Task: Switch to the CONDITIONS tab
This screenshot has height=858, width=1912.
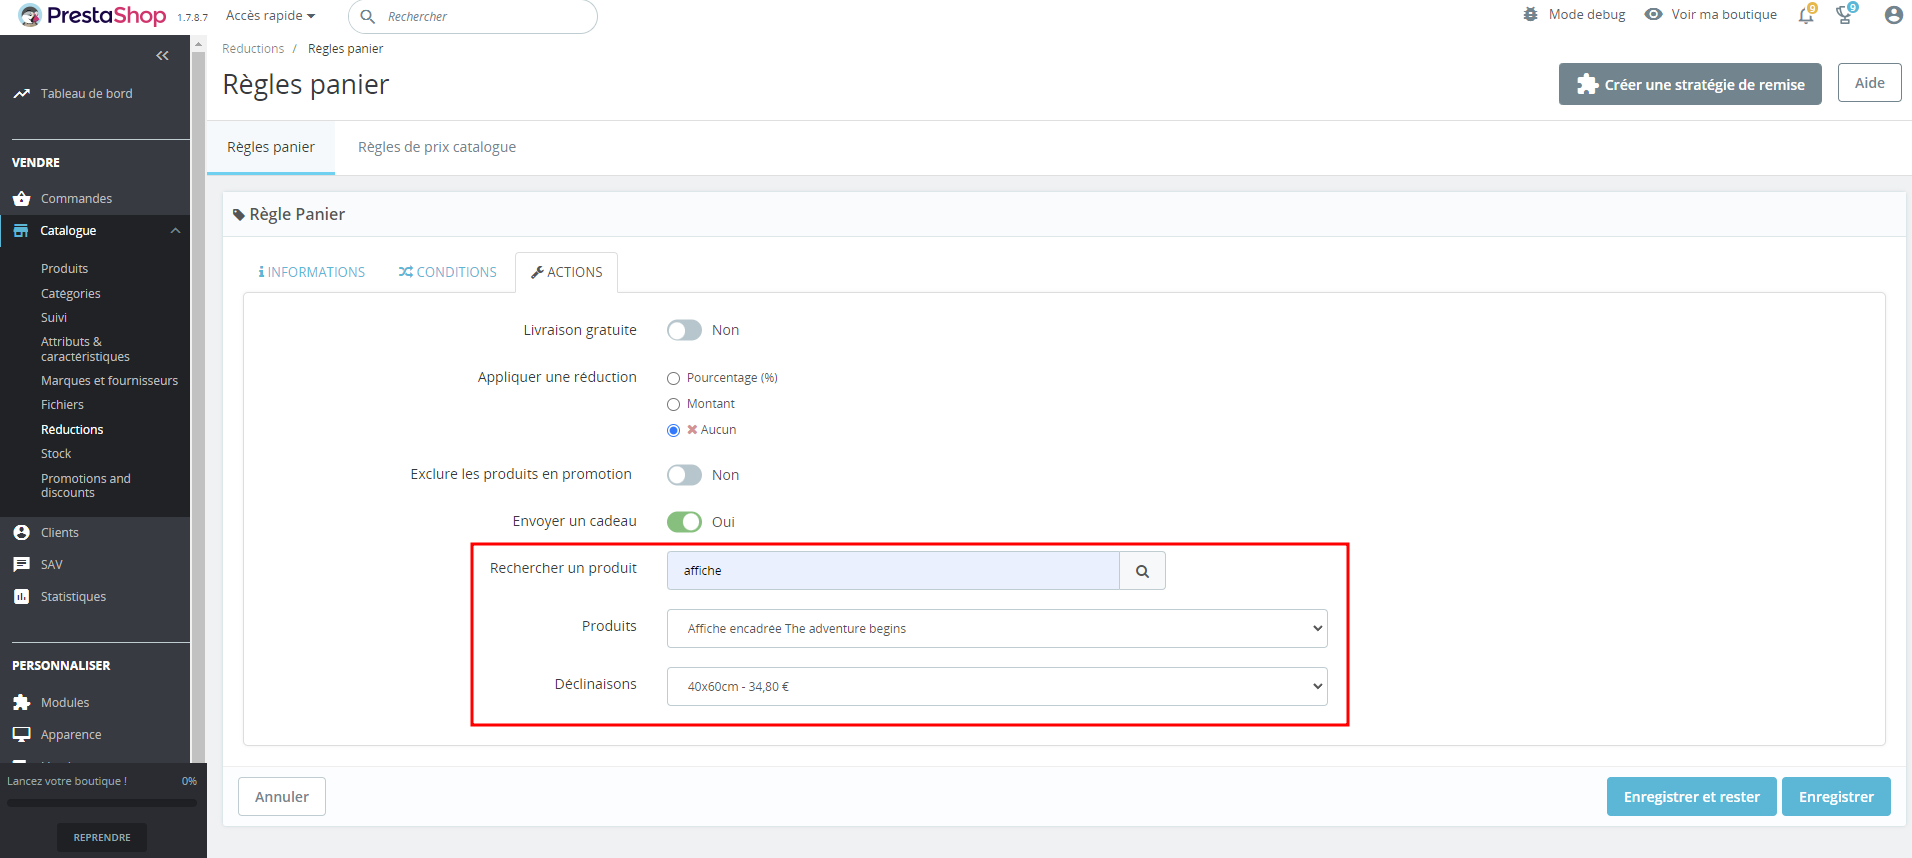Action: [447, 272]
